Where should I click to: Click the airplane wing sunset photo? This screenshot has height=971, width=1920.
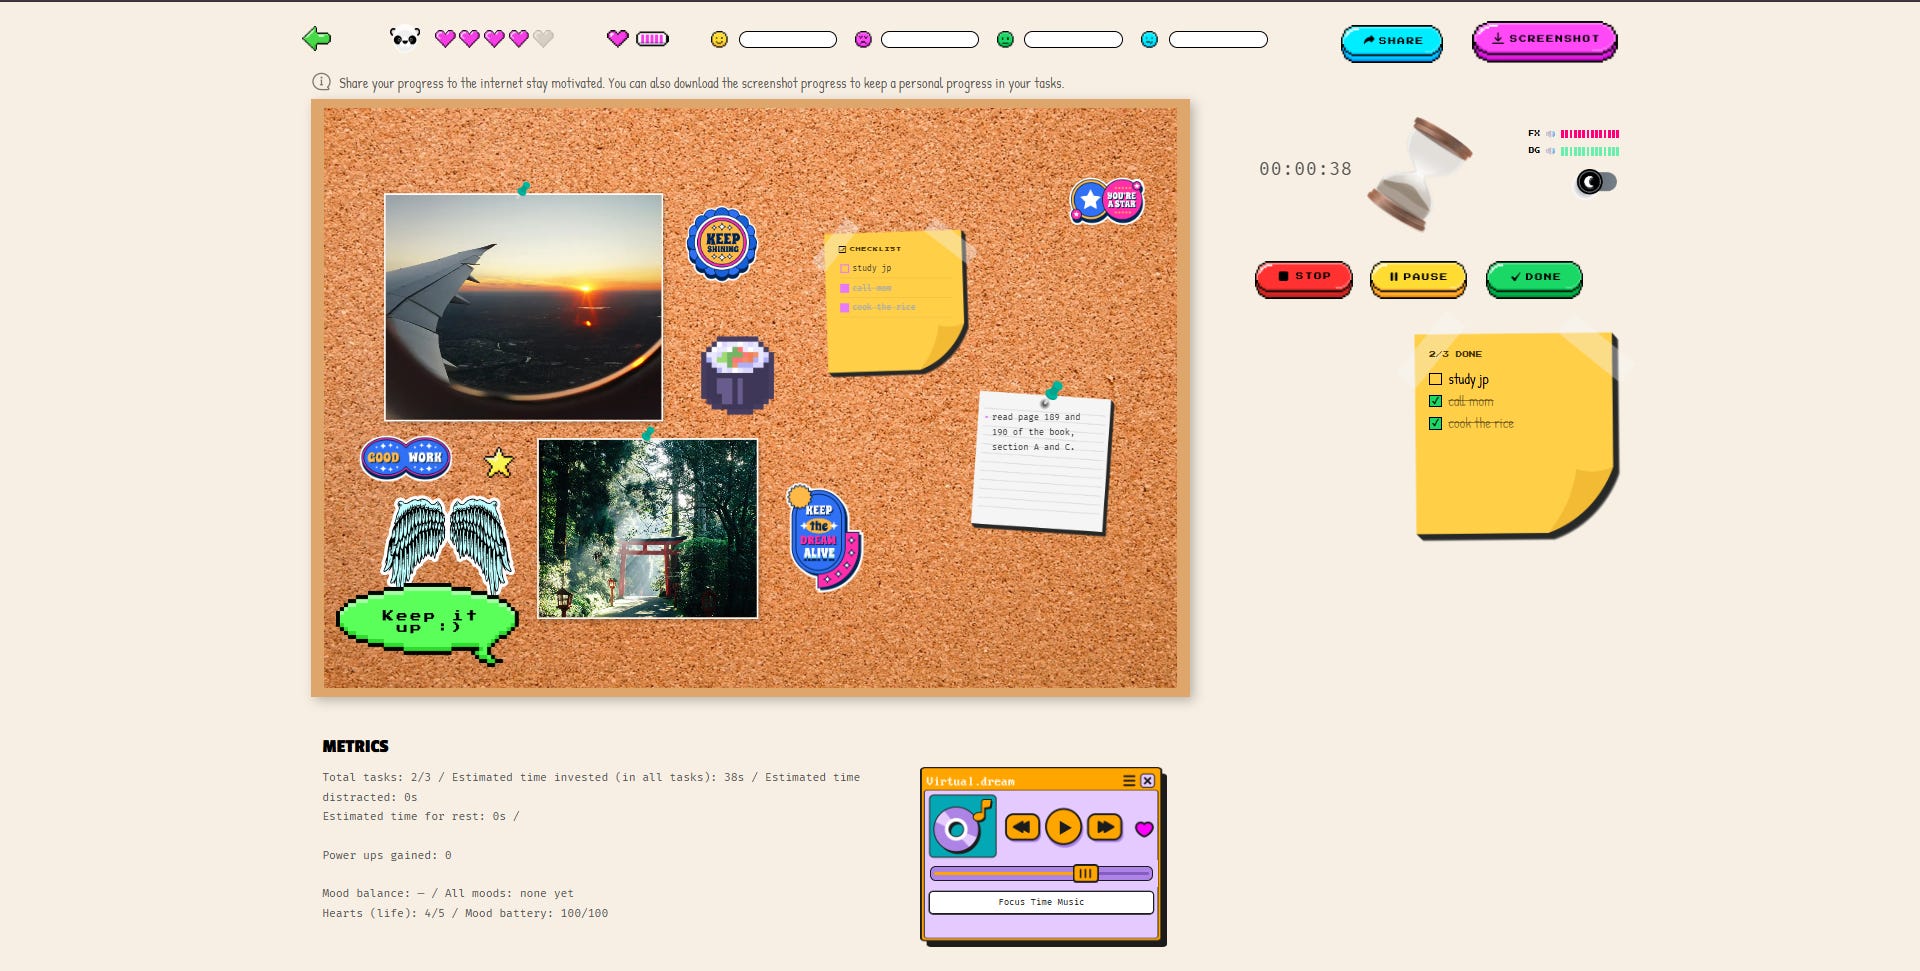(x=524, y=307)
